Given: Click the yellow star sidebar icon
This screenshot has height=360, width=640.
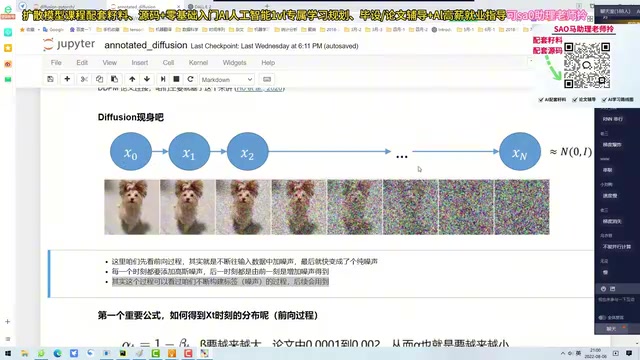Looking at the screenshot, I should 8,48.
